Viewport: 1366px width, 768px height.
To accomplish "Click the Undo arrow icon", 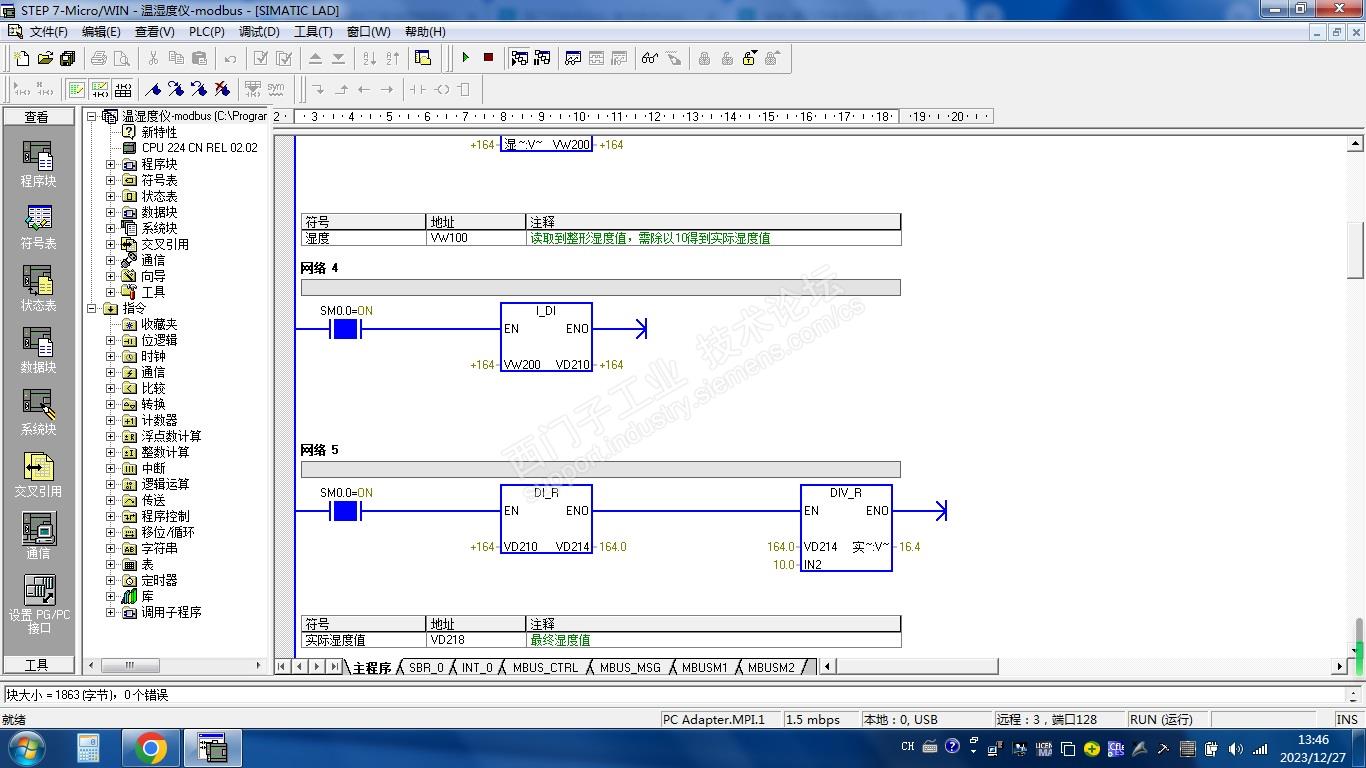I will pos(230,58).
